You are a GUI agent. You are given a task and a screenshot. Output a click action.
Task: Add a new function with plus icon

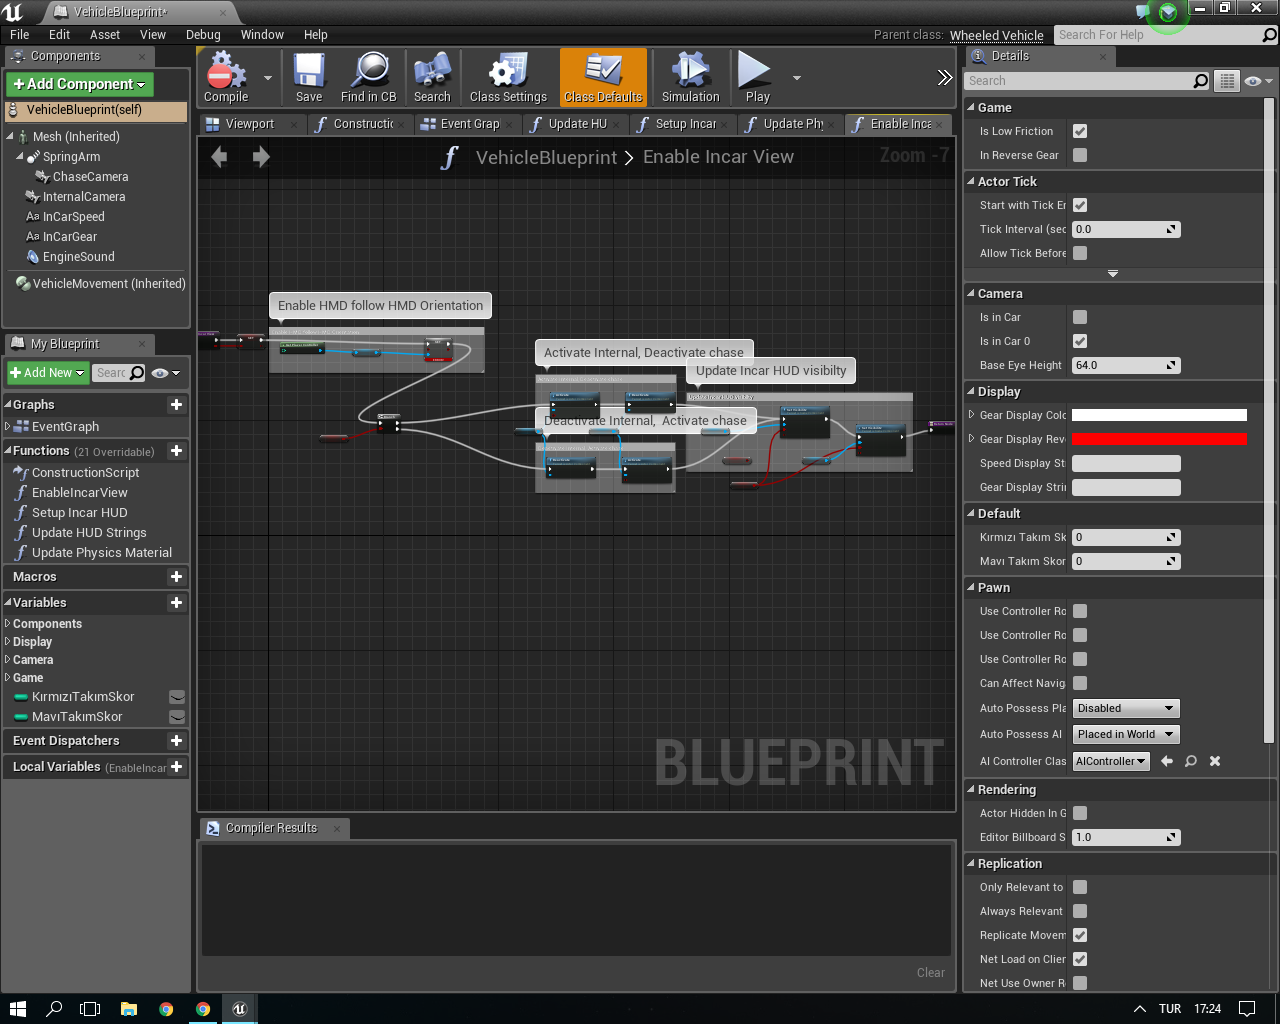click(x=177, y=451)
